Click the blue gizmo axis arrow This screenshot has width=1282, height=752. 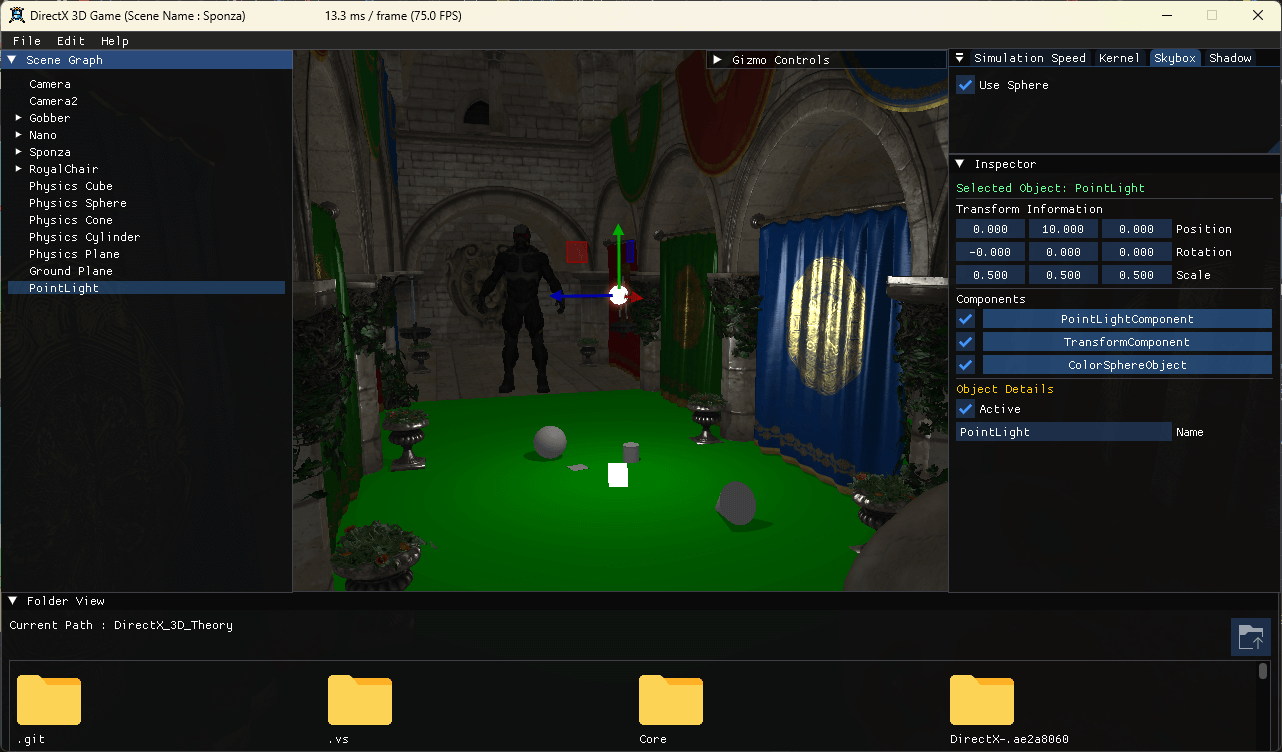(570, 296)
